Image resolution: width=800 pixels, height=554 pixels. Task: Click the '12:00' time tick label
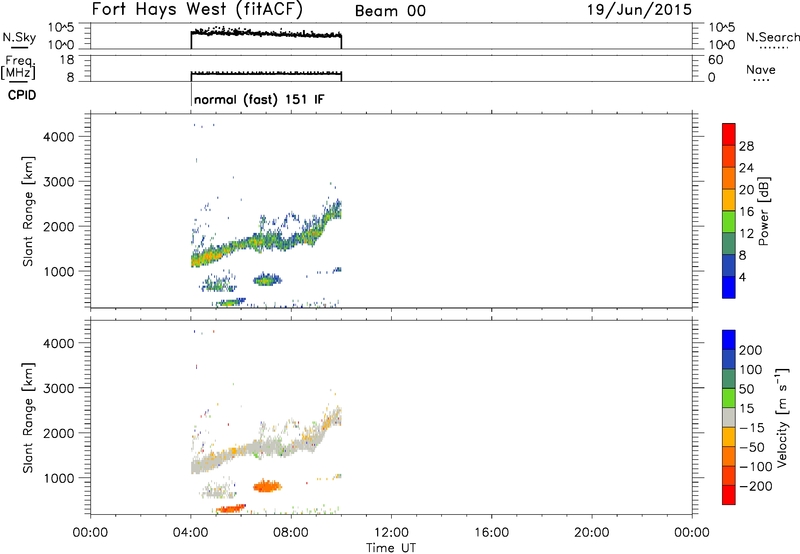391,533
